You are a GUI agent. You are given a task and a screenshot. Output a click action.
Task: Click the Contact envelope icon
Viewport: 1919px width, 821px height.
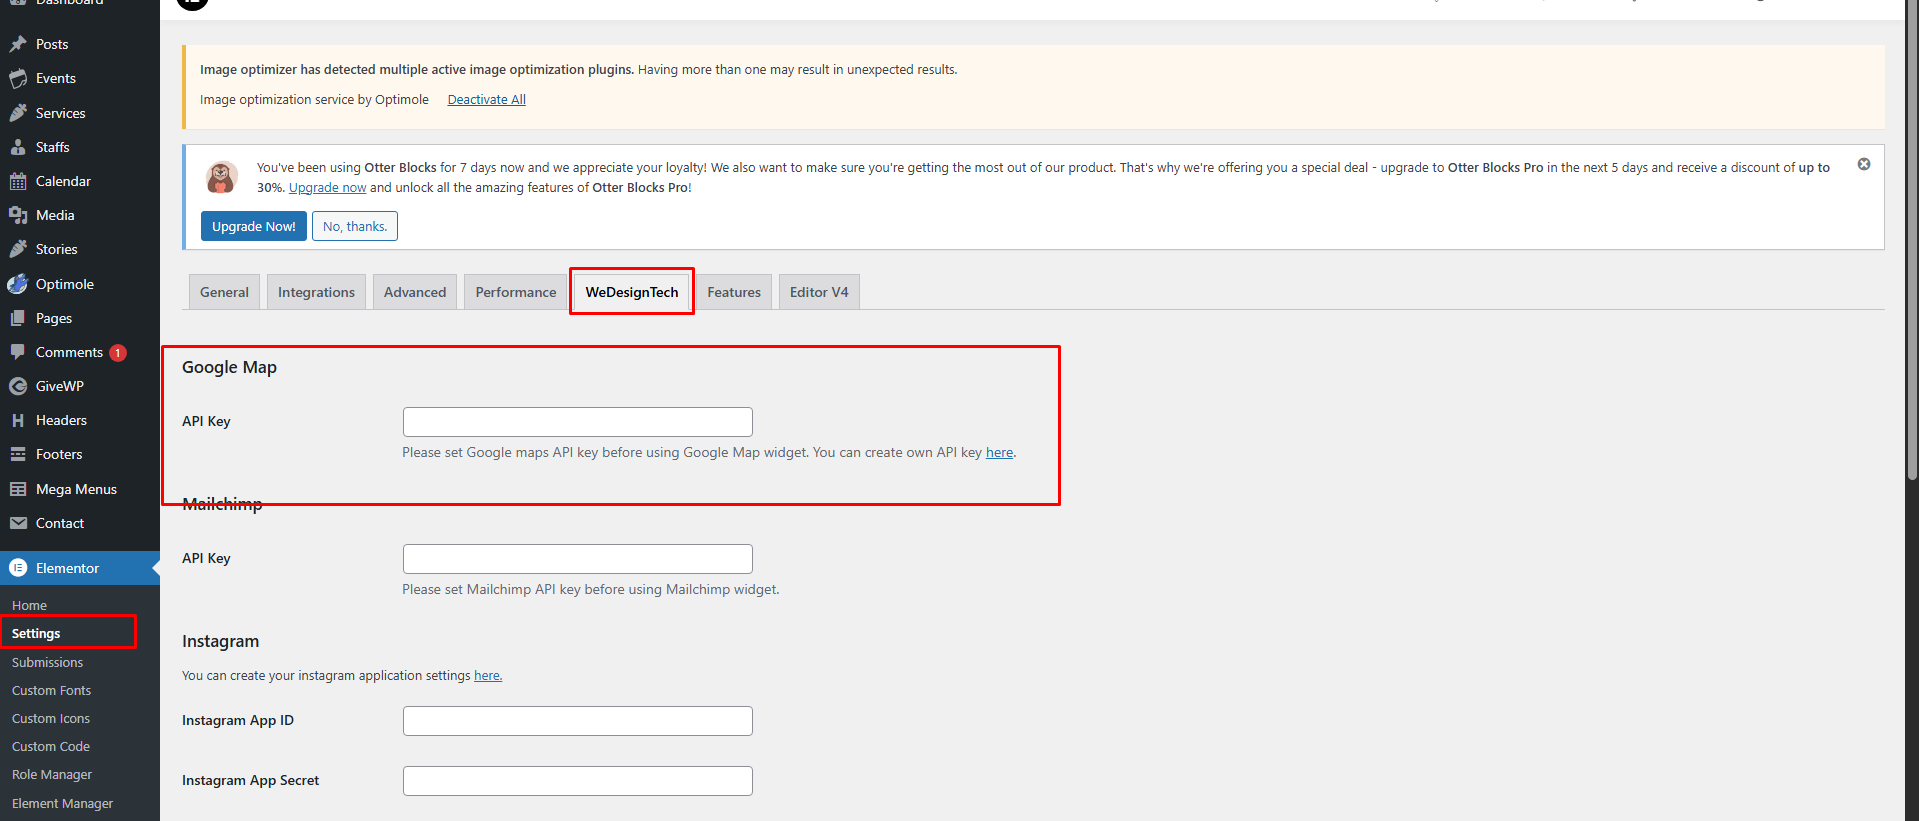(x=18, y=523)
